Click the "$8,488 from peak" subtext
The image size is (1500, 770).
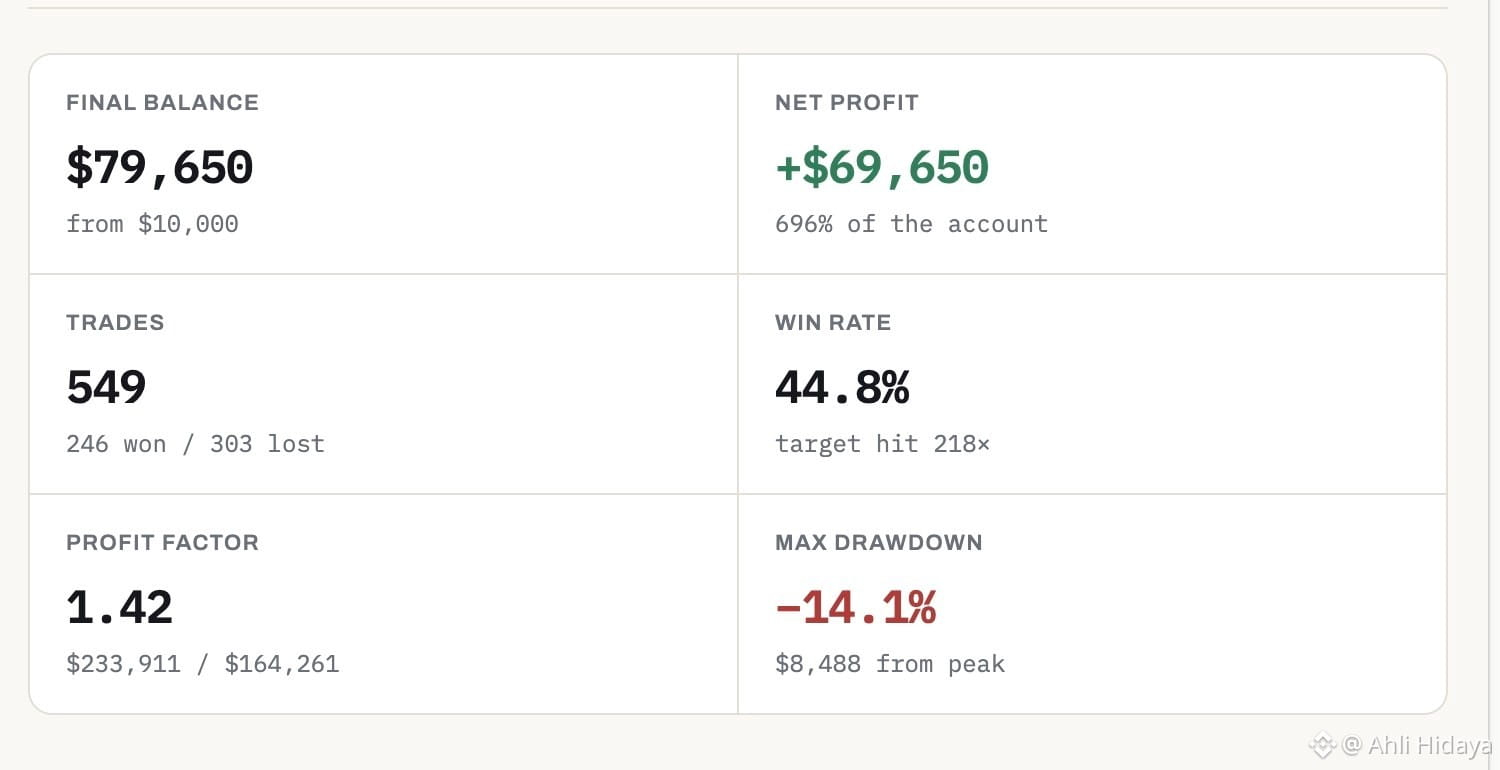tap(890, 664)
